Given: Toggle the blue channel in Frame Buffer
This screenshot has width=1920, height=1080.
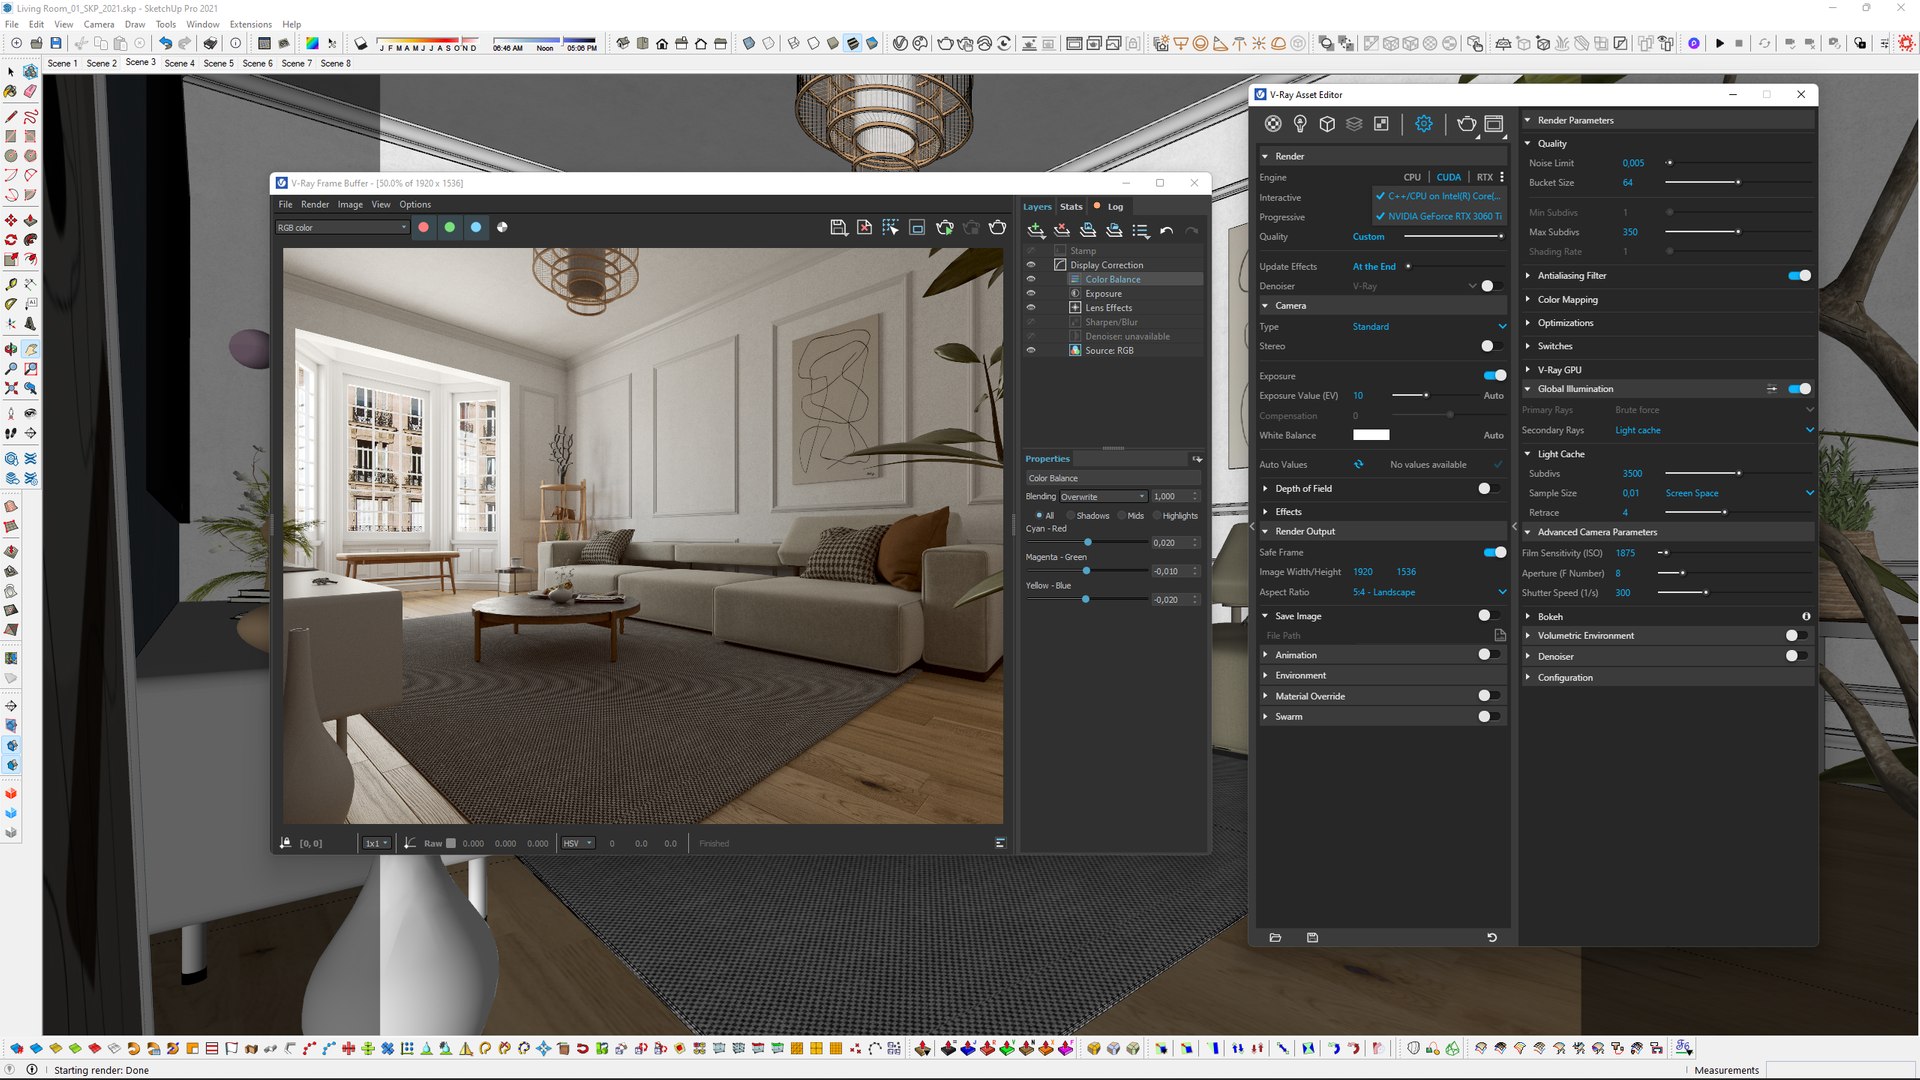Looking at the screenshot, I should tap(476, 228).
